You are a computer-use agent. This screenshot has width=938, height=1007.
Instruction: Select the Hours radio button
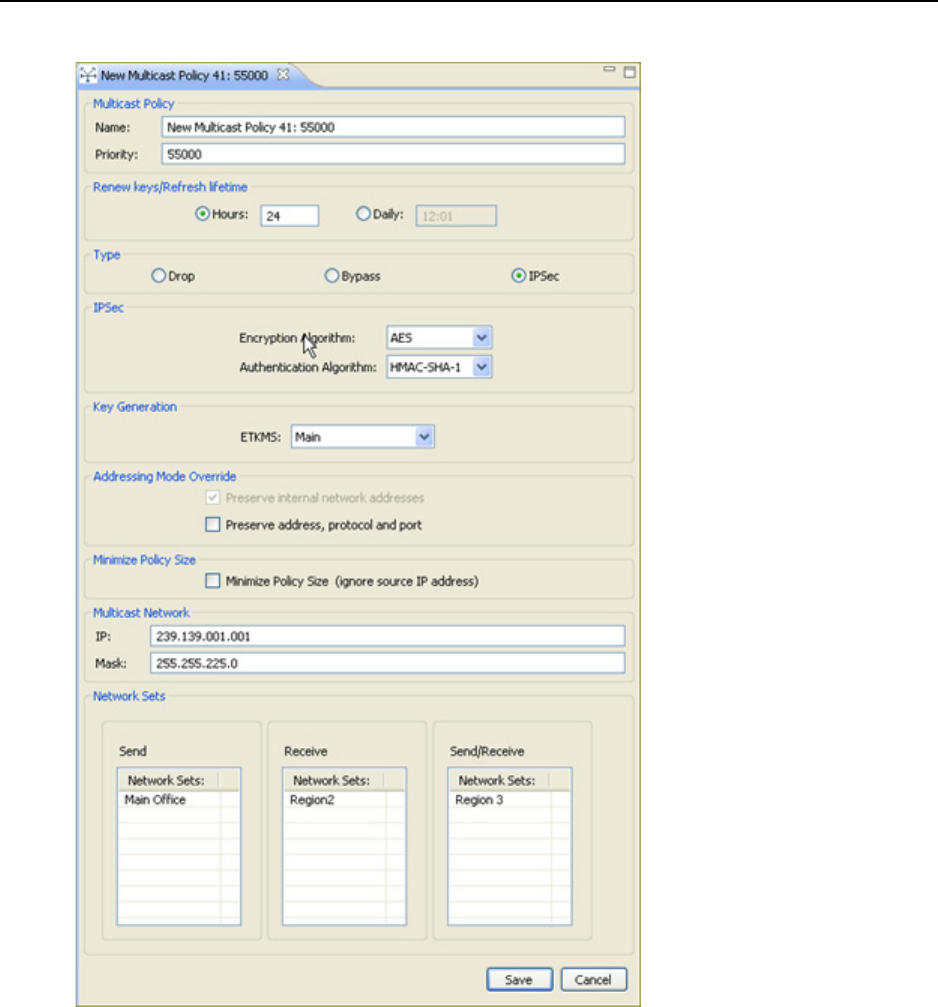coord(202,214)
